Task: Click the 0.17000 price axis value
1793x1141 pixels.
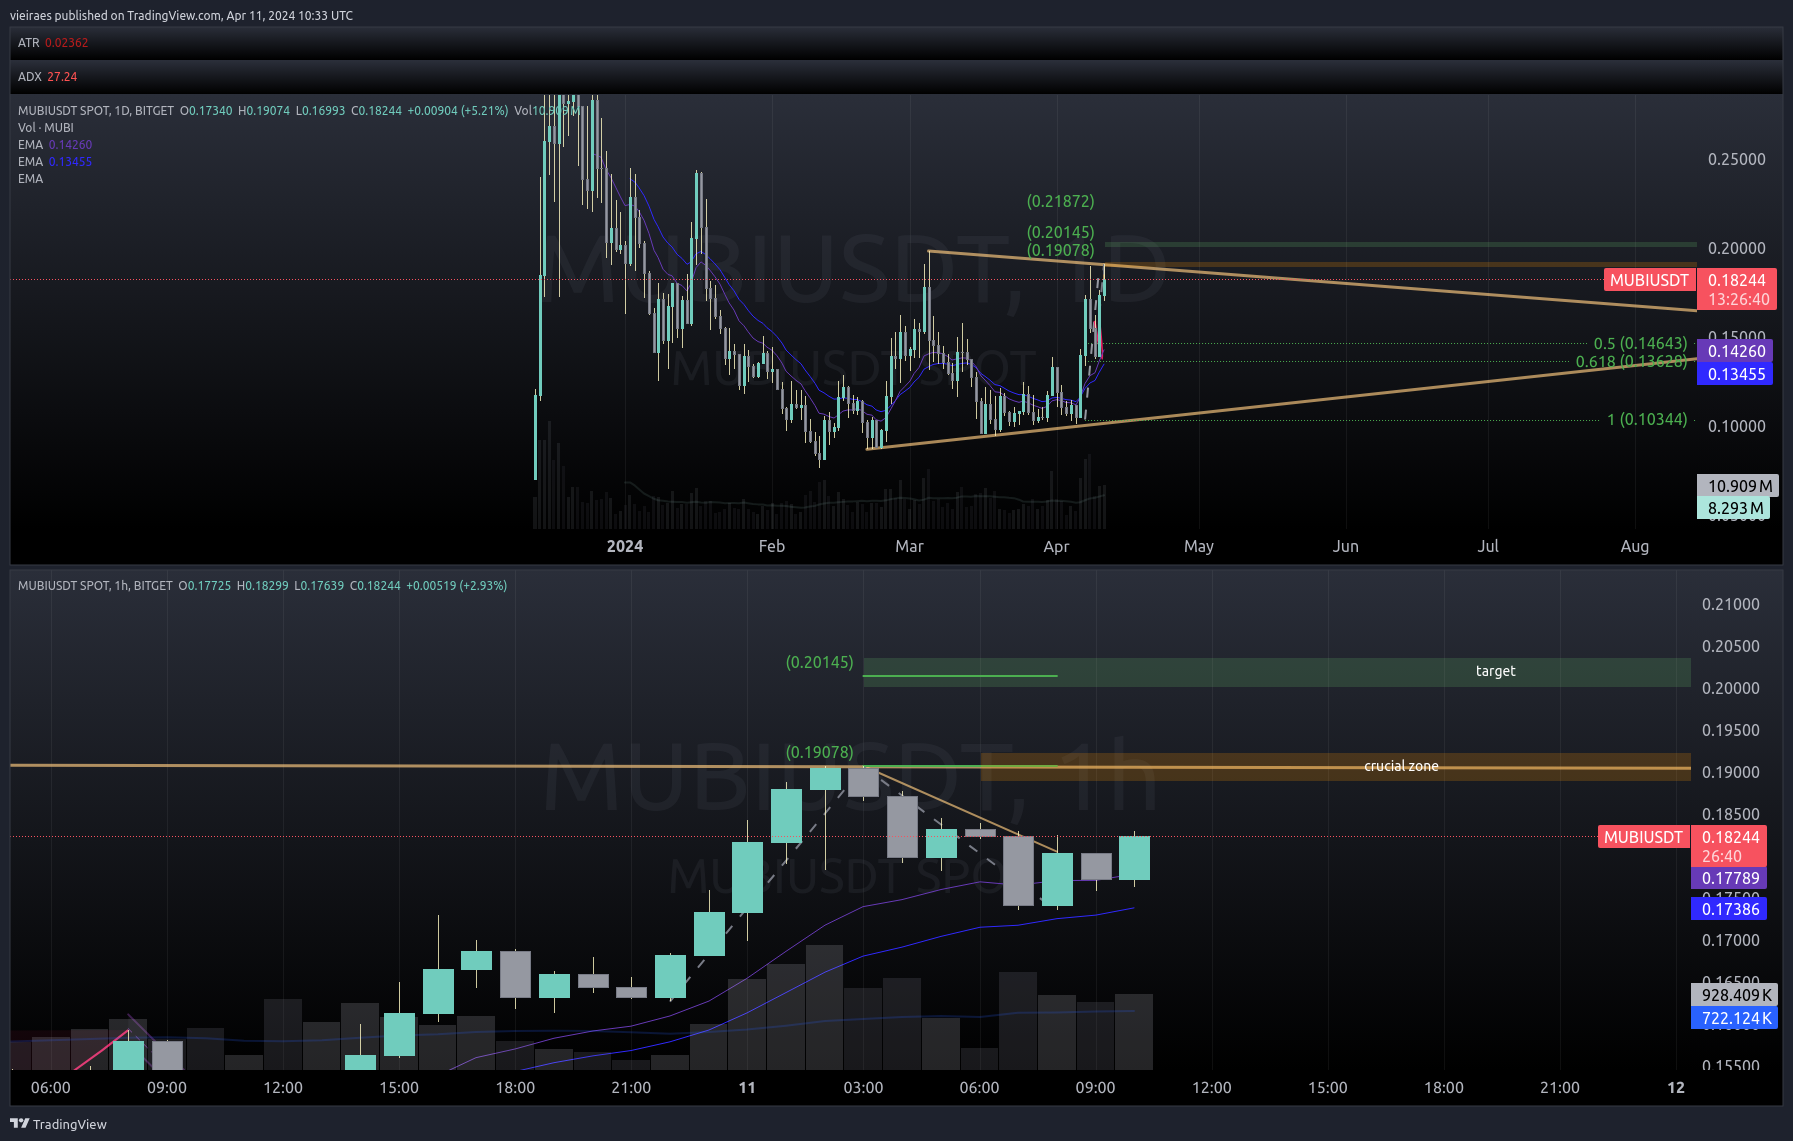Action: click(1731, 941)
